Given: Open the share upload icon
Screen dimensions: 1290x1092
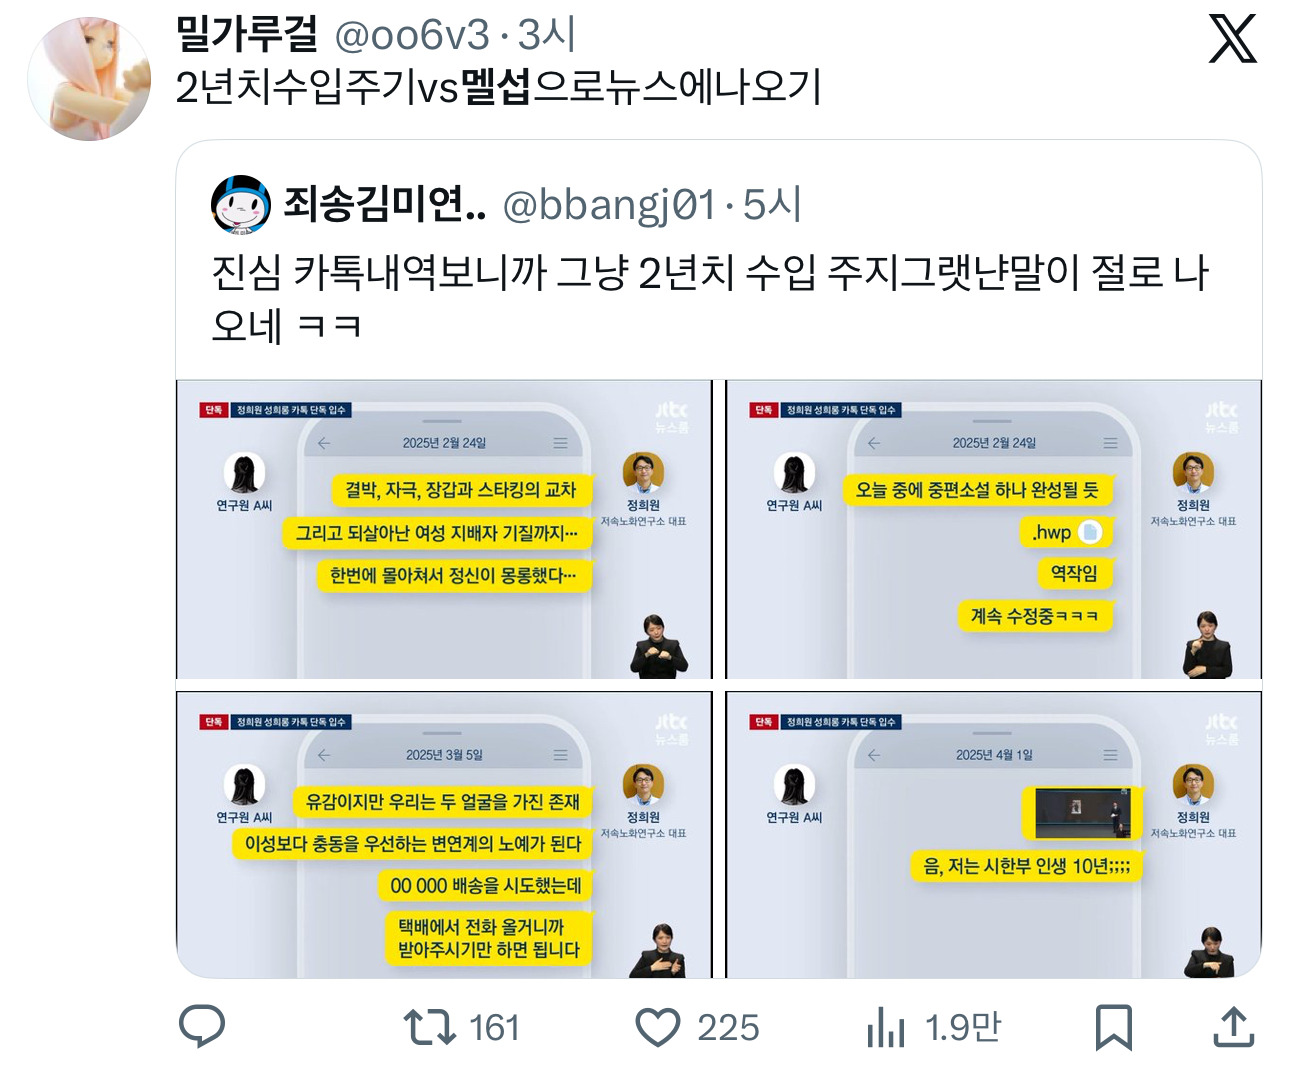Looking at the screenshot, I should click(x=1233, y=1027).
